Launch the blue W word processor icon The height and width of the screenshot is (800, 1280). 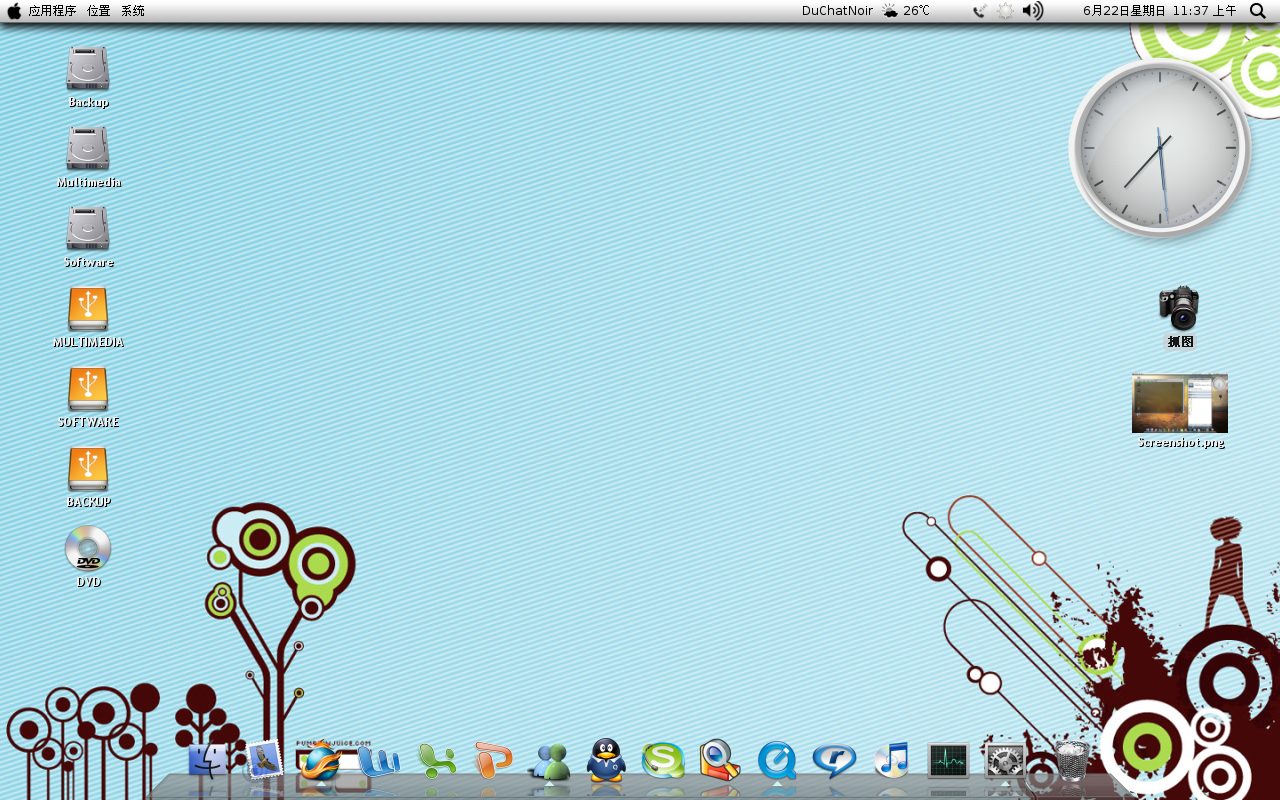[379, 761]
